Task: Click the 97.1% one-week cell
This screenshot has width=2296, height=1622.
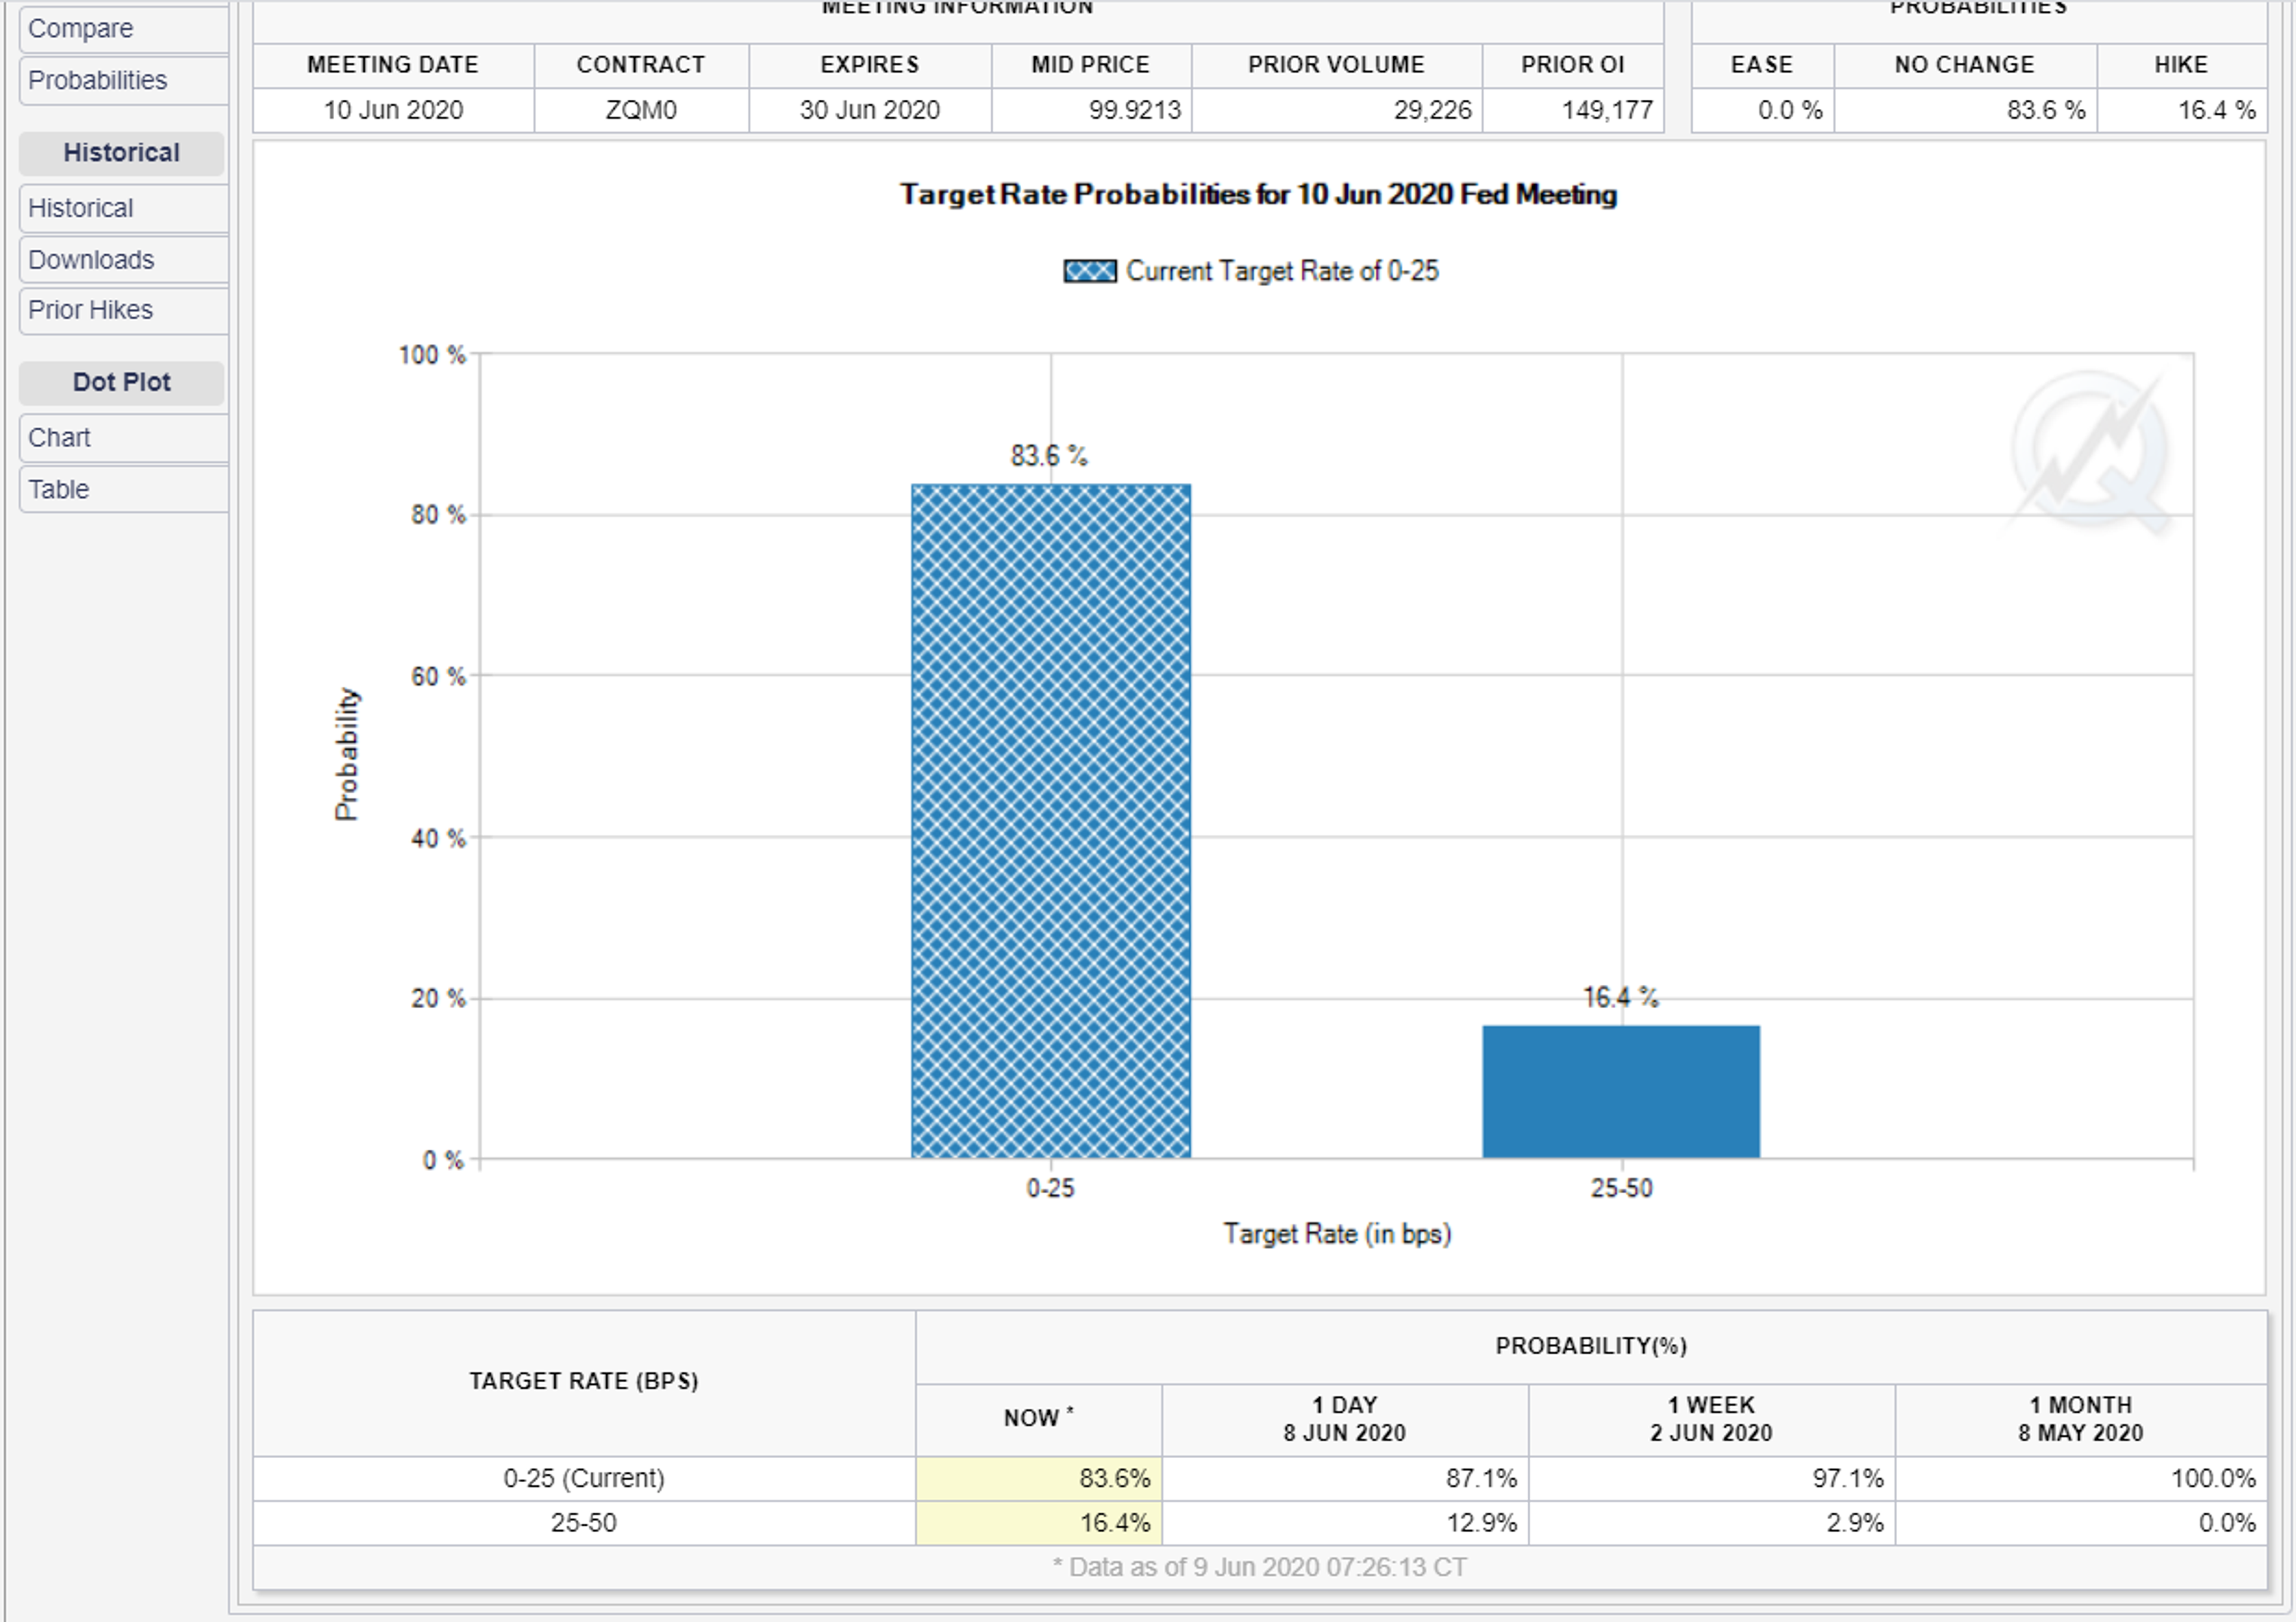Action: (x=1711, y=1478)
